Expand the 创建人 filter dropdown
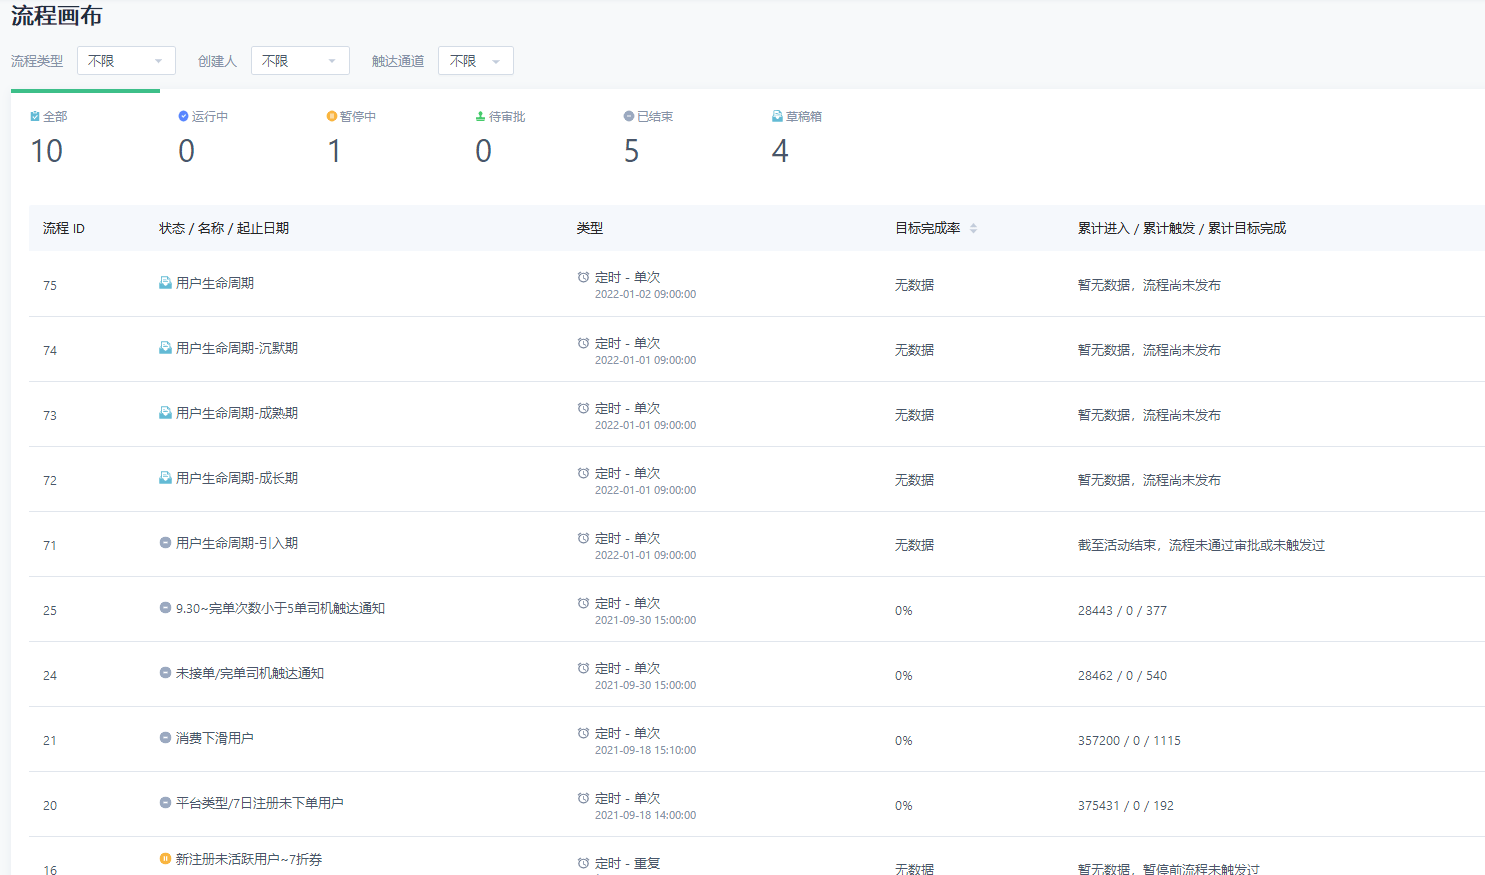The height and width of the screenshot is (875, 1485). pyautogui.click(x=300, y=61)
